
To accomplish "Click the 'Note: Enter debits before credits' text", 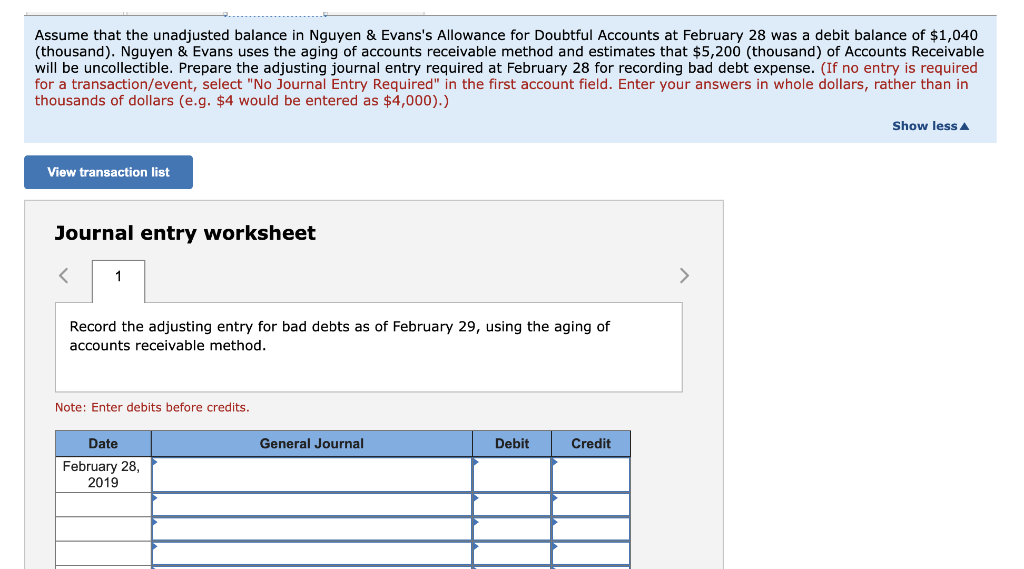I will click(152, 407).
